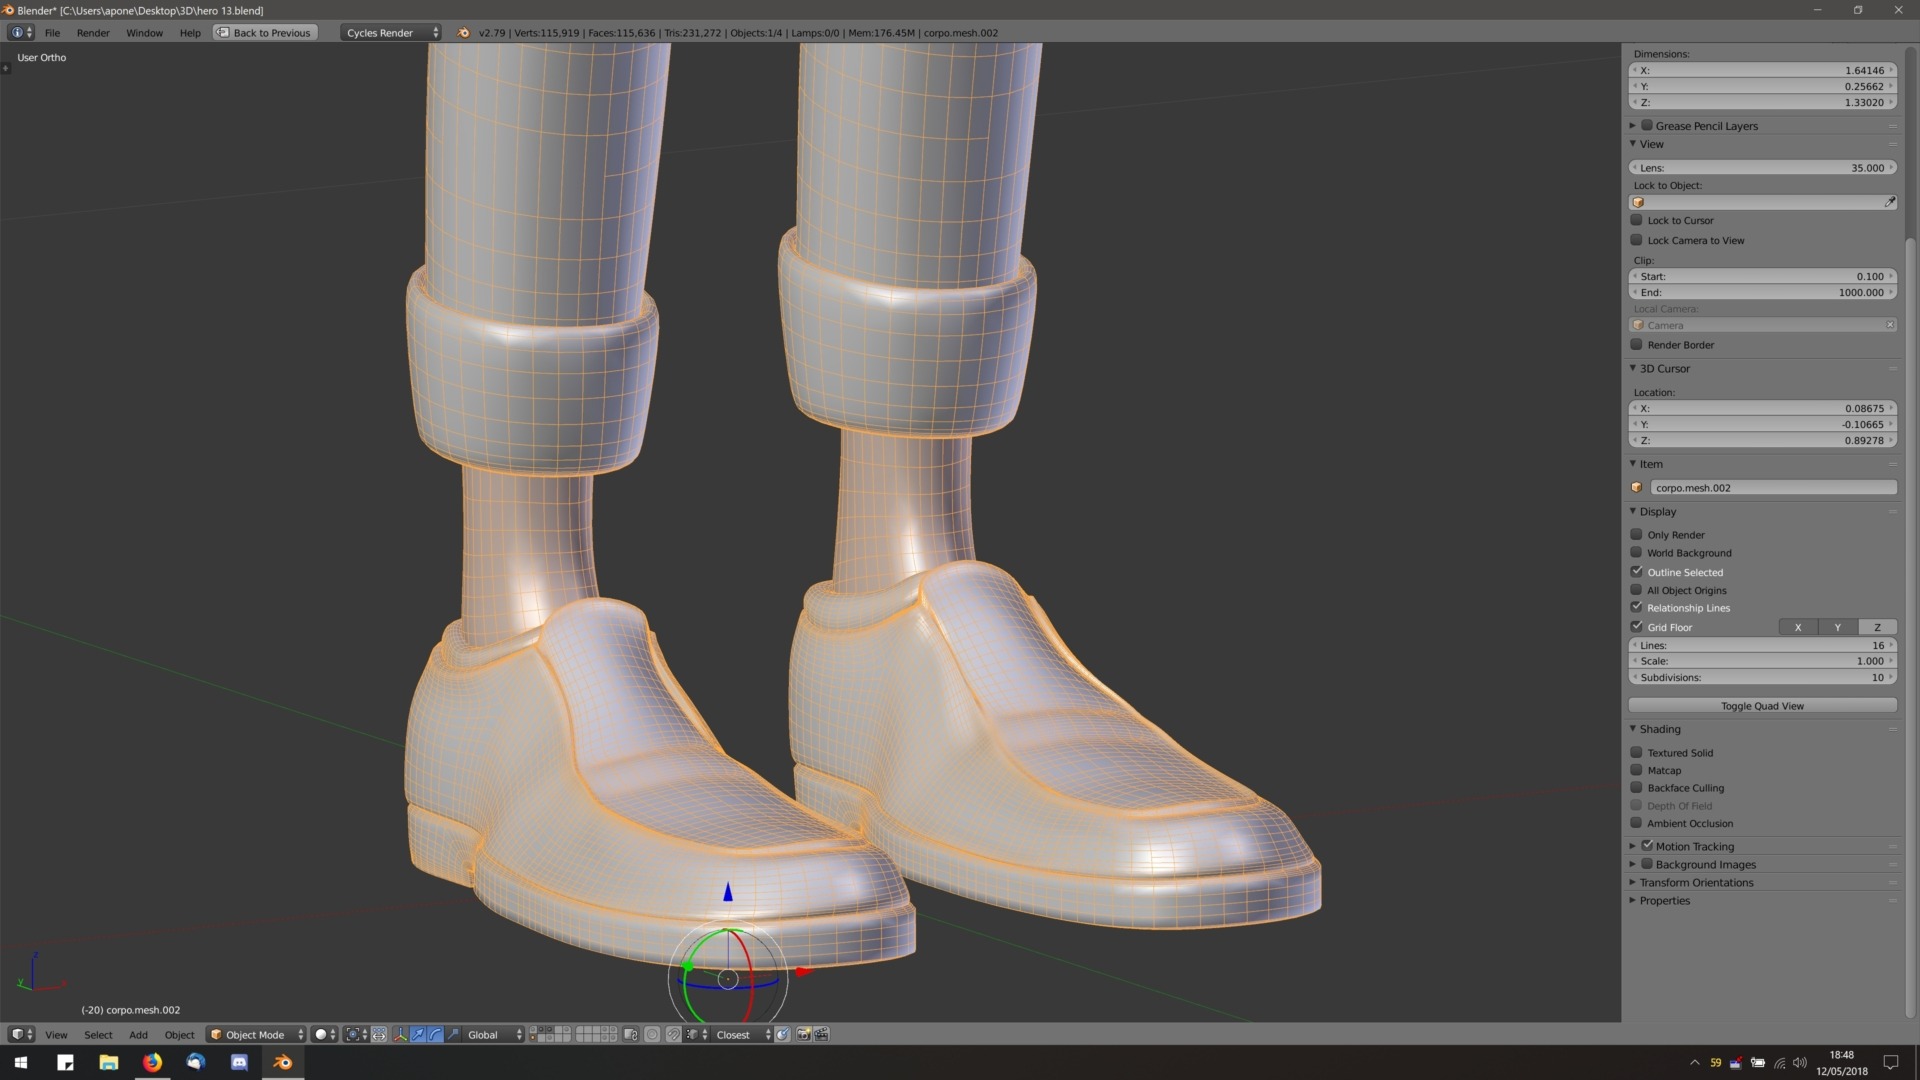Enable Textured Solid checkbox
The width and height of the screenshot is (1920, 1080).
click(1637, 752)
